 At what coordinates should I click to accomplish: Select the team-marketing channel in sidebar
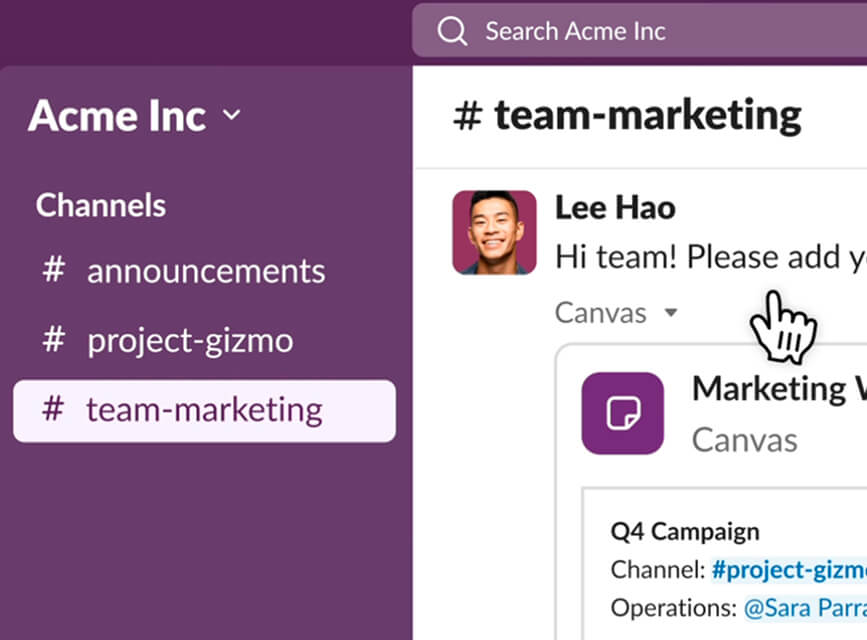pyautogui.click(x=205, y=410)
